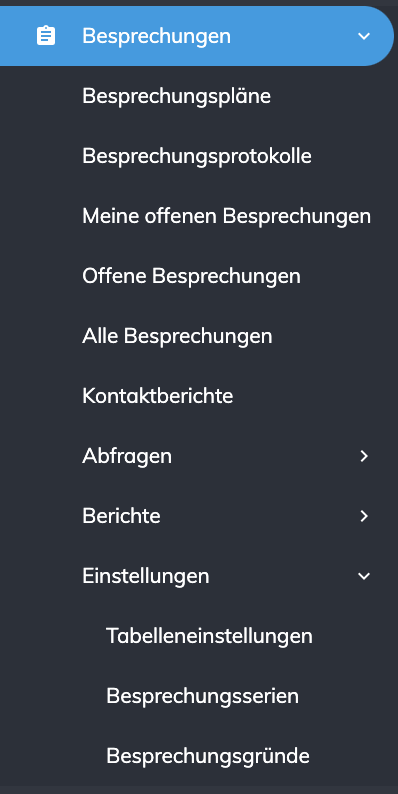The image size is (398, 794).
Task: Open Meine offenen Besprechungen
Action: (226, 216)
